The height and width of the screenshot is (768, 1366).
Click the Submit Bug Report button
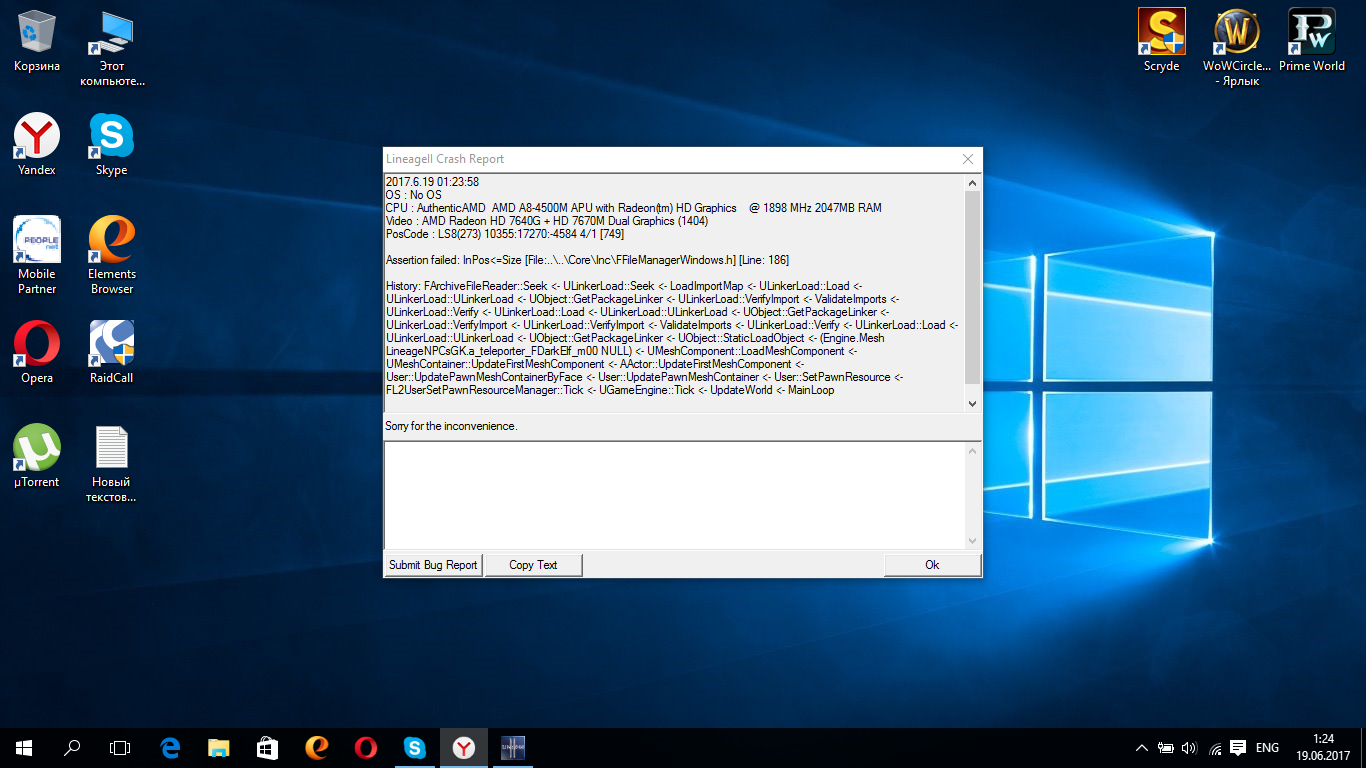tap(433, 565)
